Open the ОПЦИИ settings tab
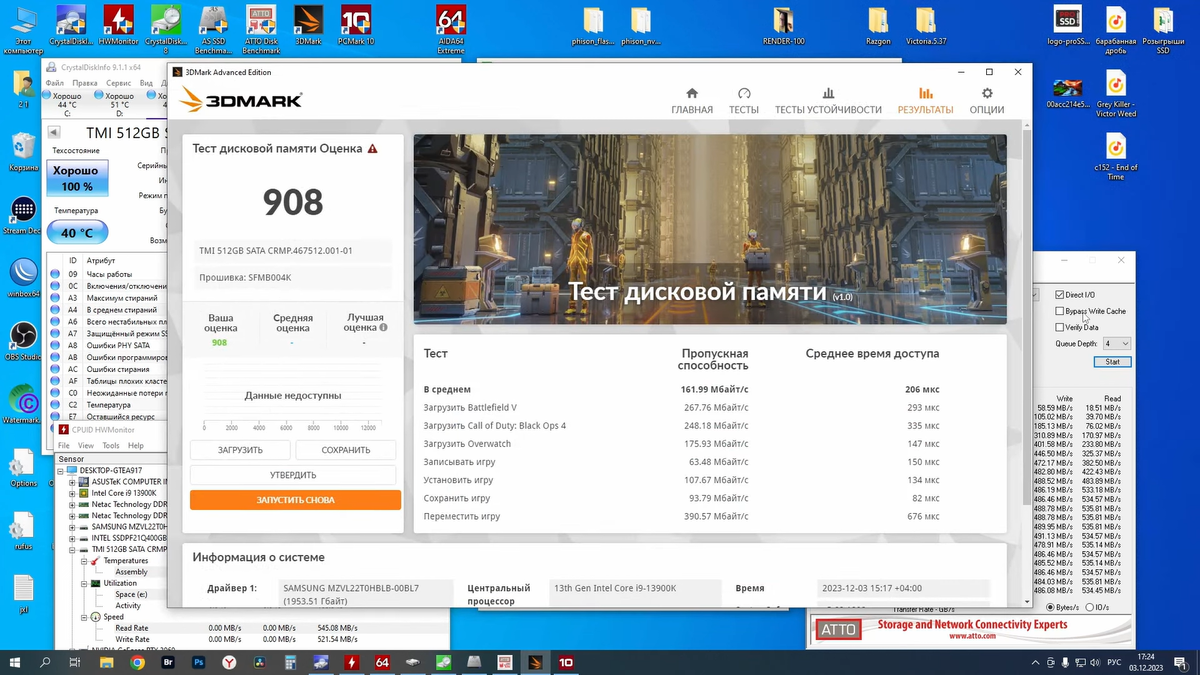This screenshot has width=1200, height=675. (987, 100)
